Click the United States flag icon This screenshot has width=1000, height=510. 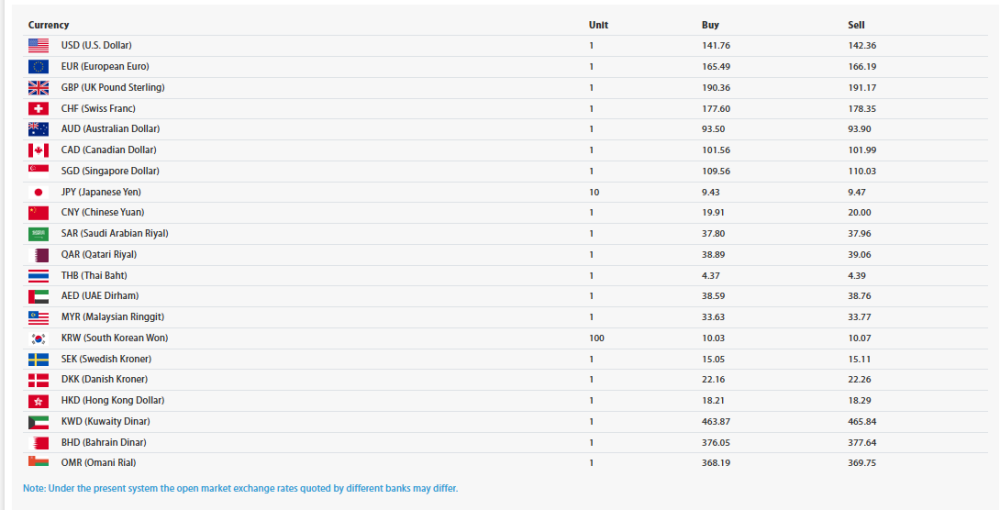38,45
